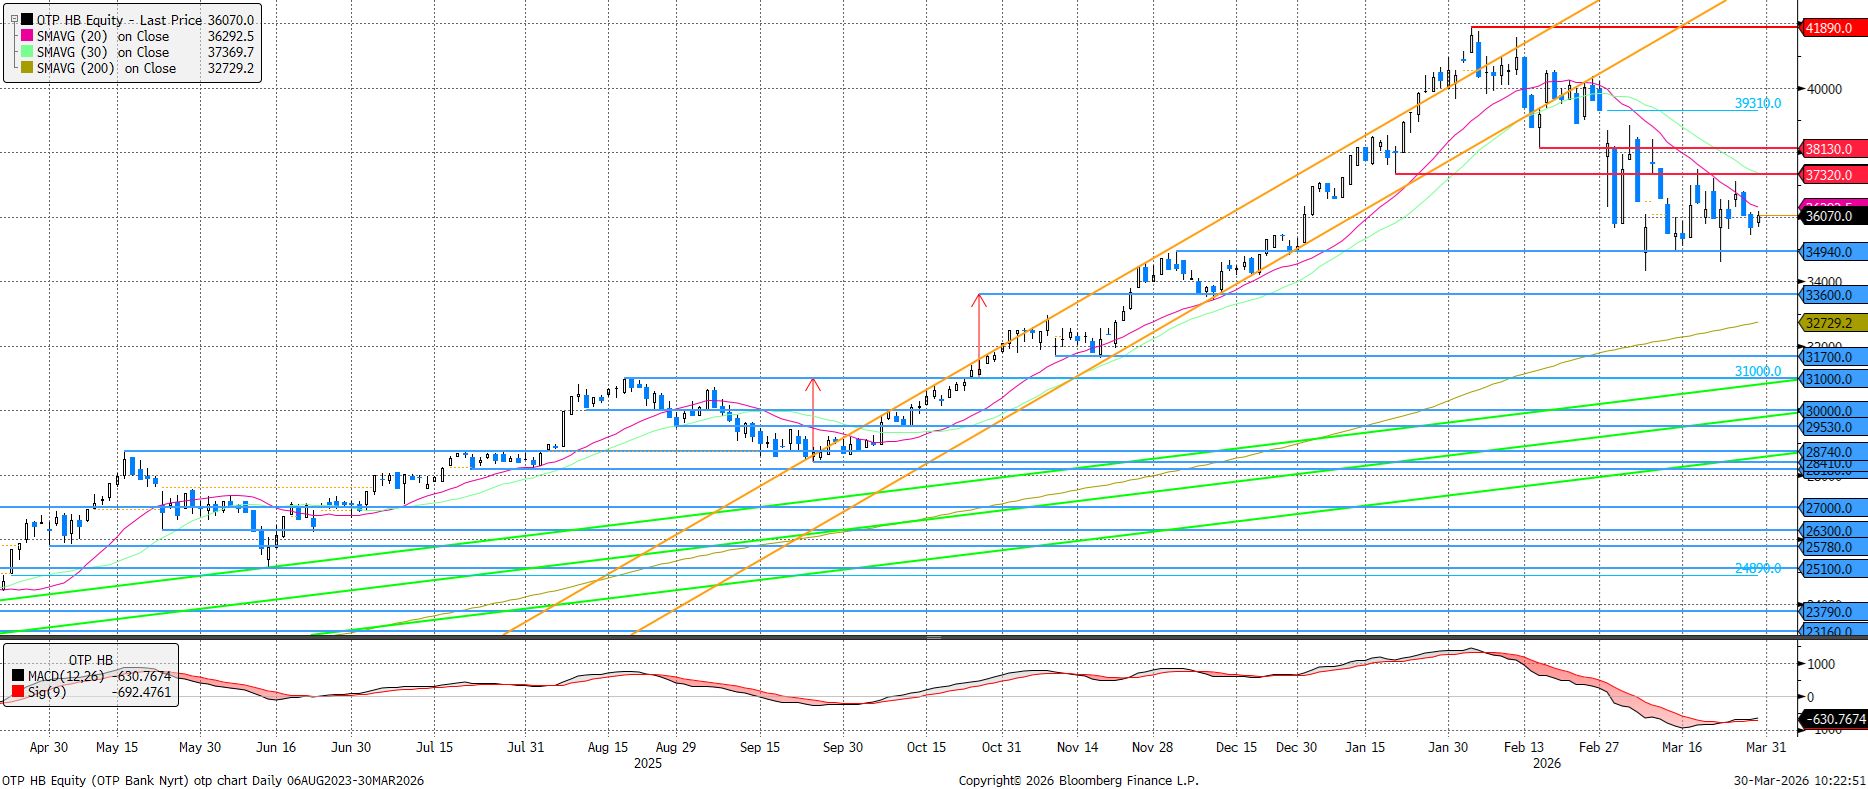Click the light green SMAVG (30) legend swatch
1868x789 pixels.
26,52
